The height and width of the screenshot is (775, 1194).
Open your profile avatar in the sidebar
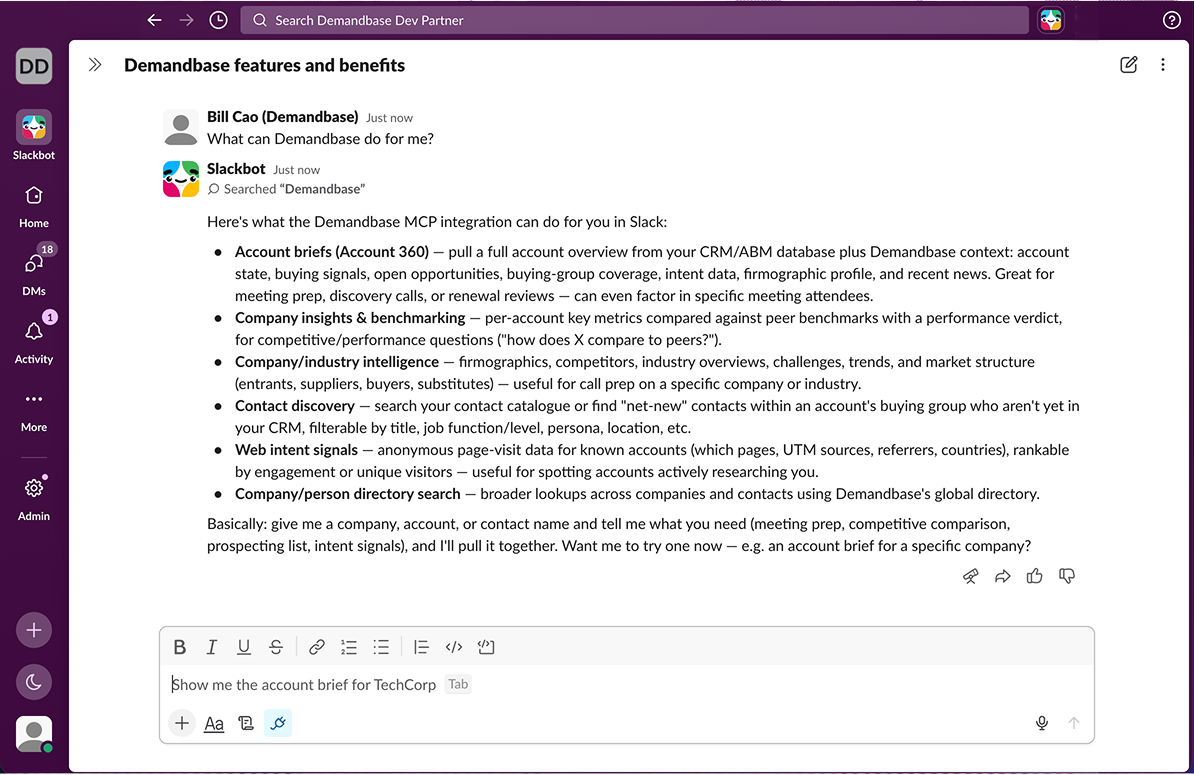(x=34, y=734)
